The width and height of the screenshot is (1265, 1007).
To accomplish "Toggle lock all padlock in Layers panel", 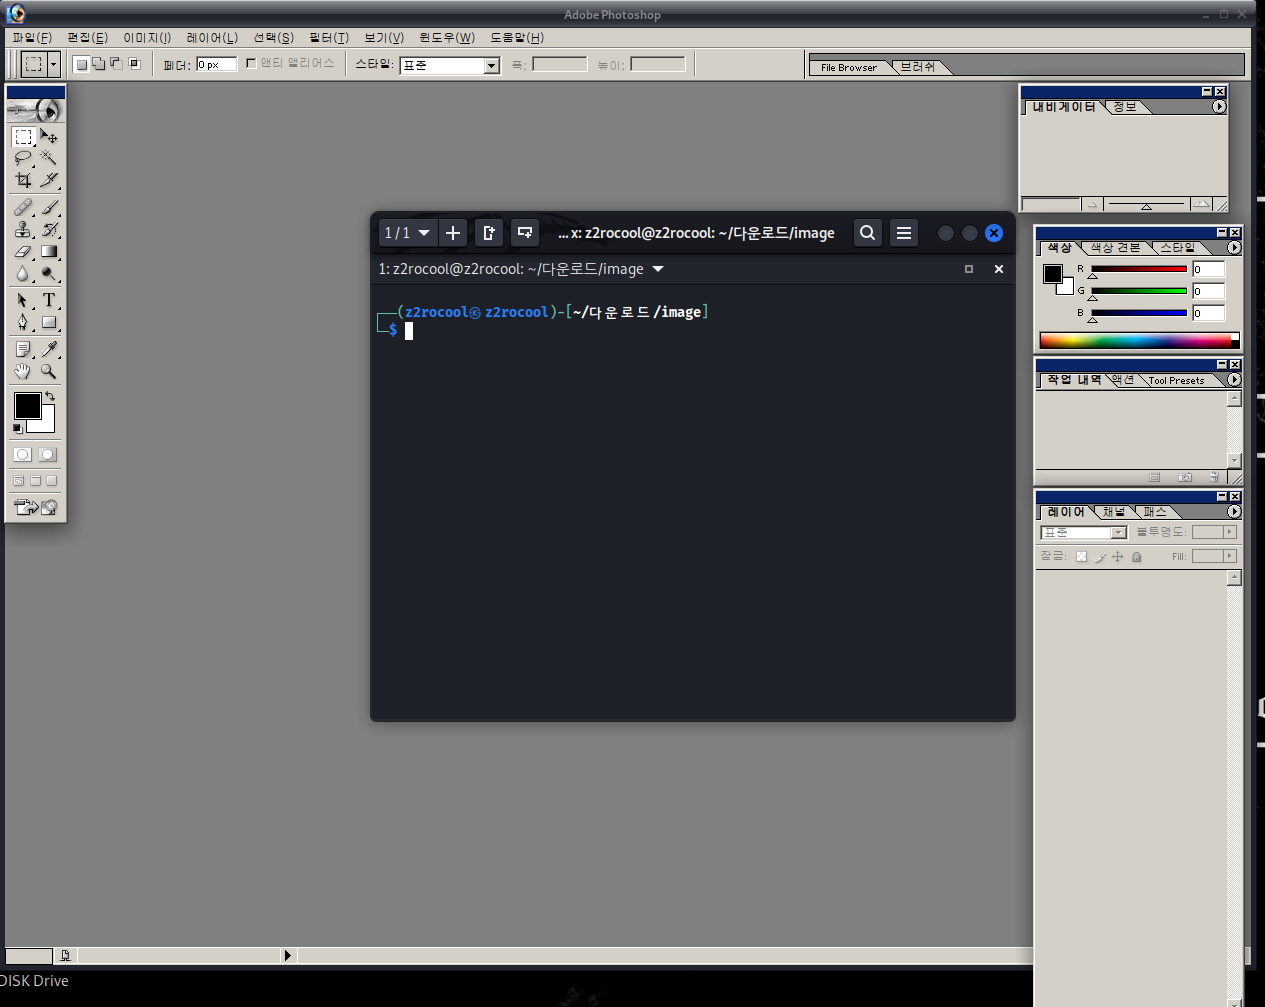I will pos(1136,557).
